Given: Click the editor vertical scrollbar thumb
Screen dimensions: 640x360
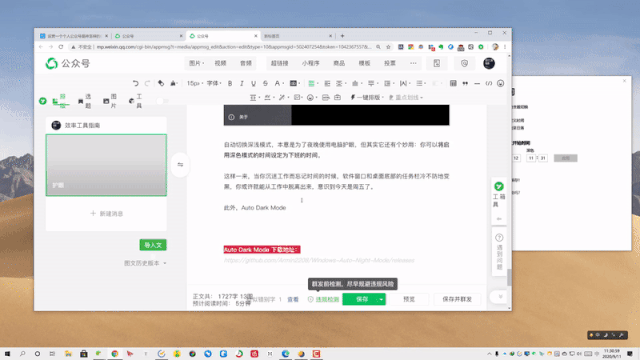Looking at the screenshot, I should [509, 278].
